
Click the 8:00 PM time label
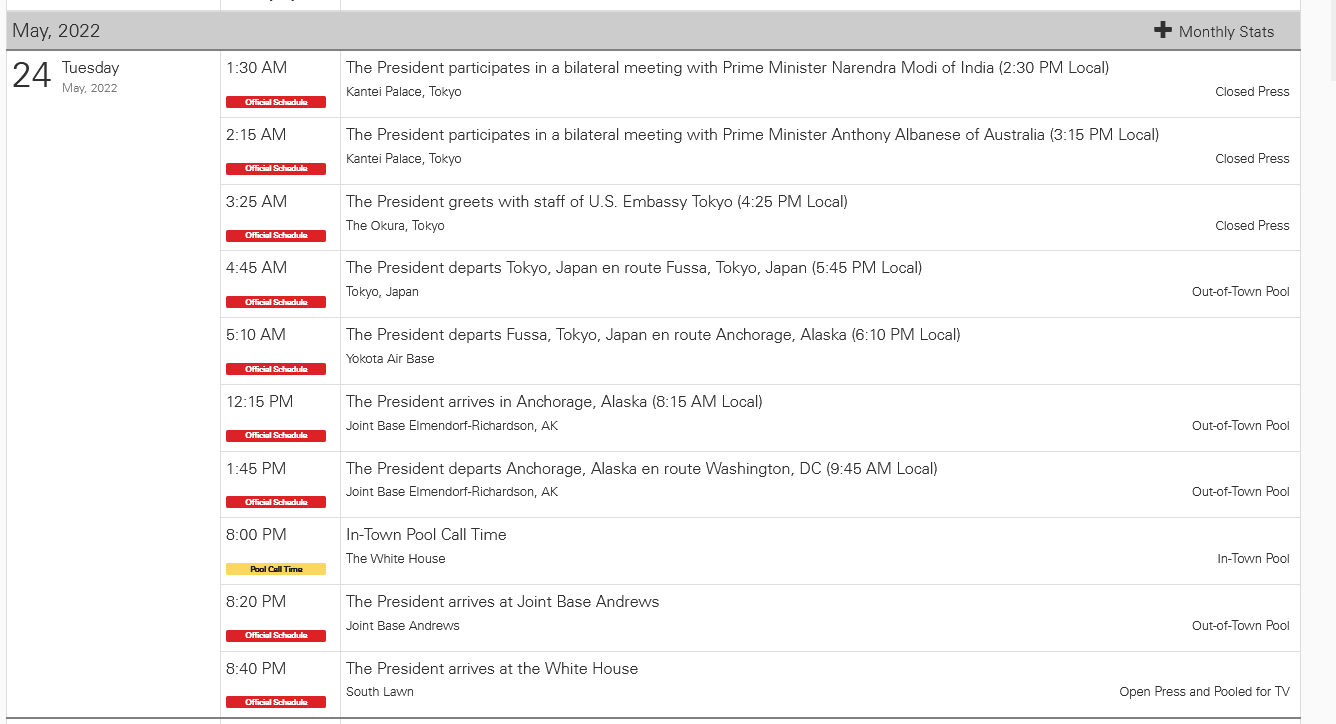[256, 535]
